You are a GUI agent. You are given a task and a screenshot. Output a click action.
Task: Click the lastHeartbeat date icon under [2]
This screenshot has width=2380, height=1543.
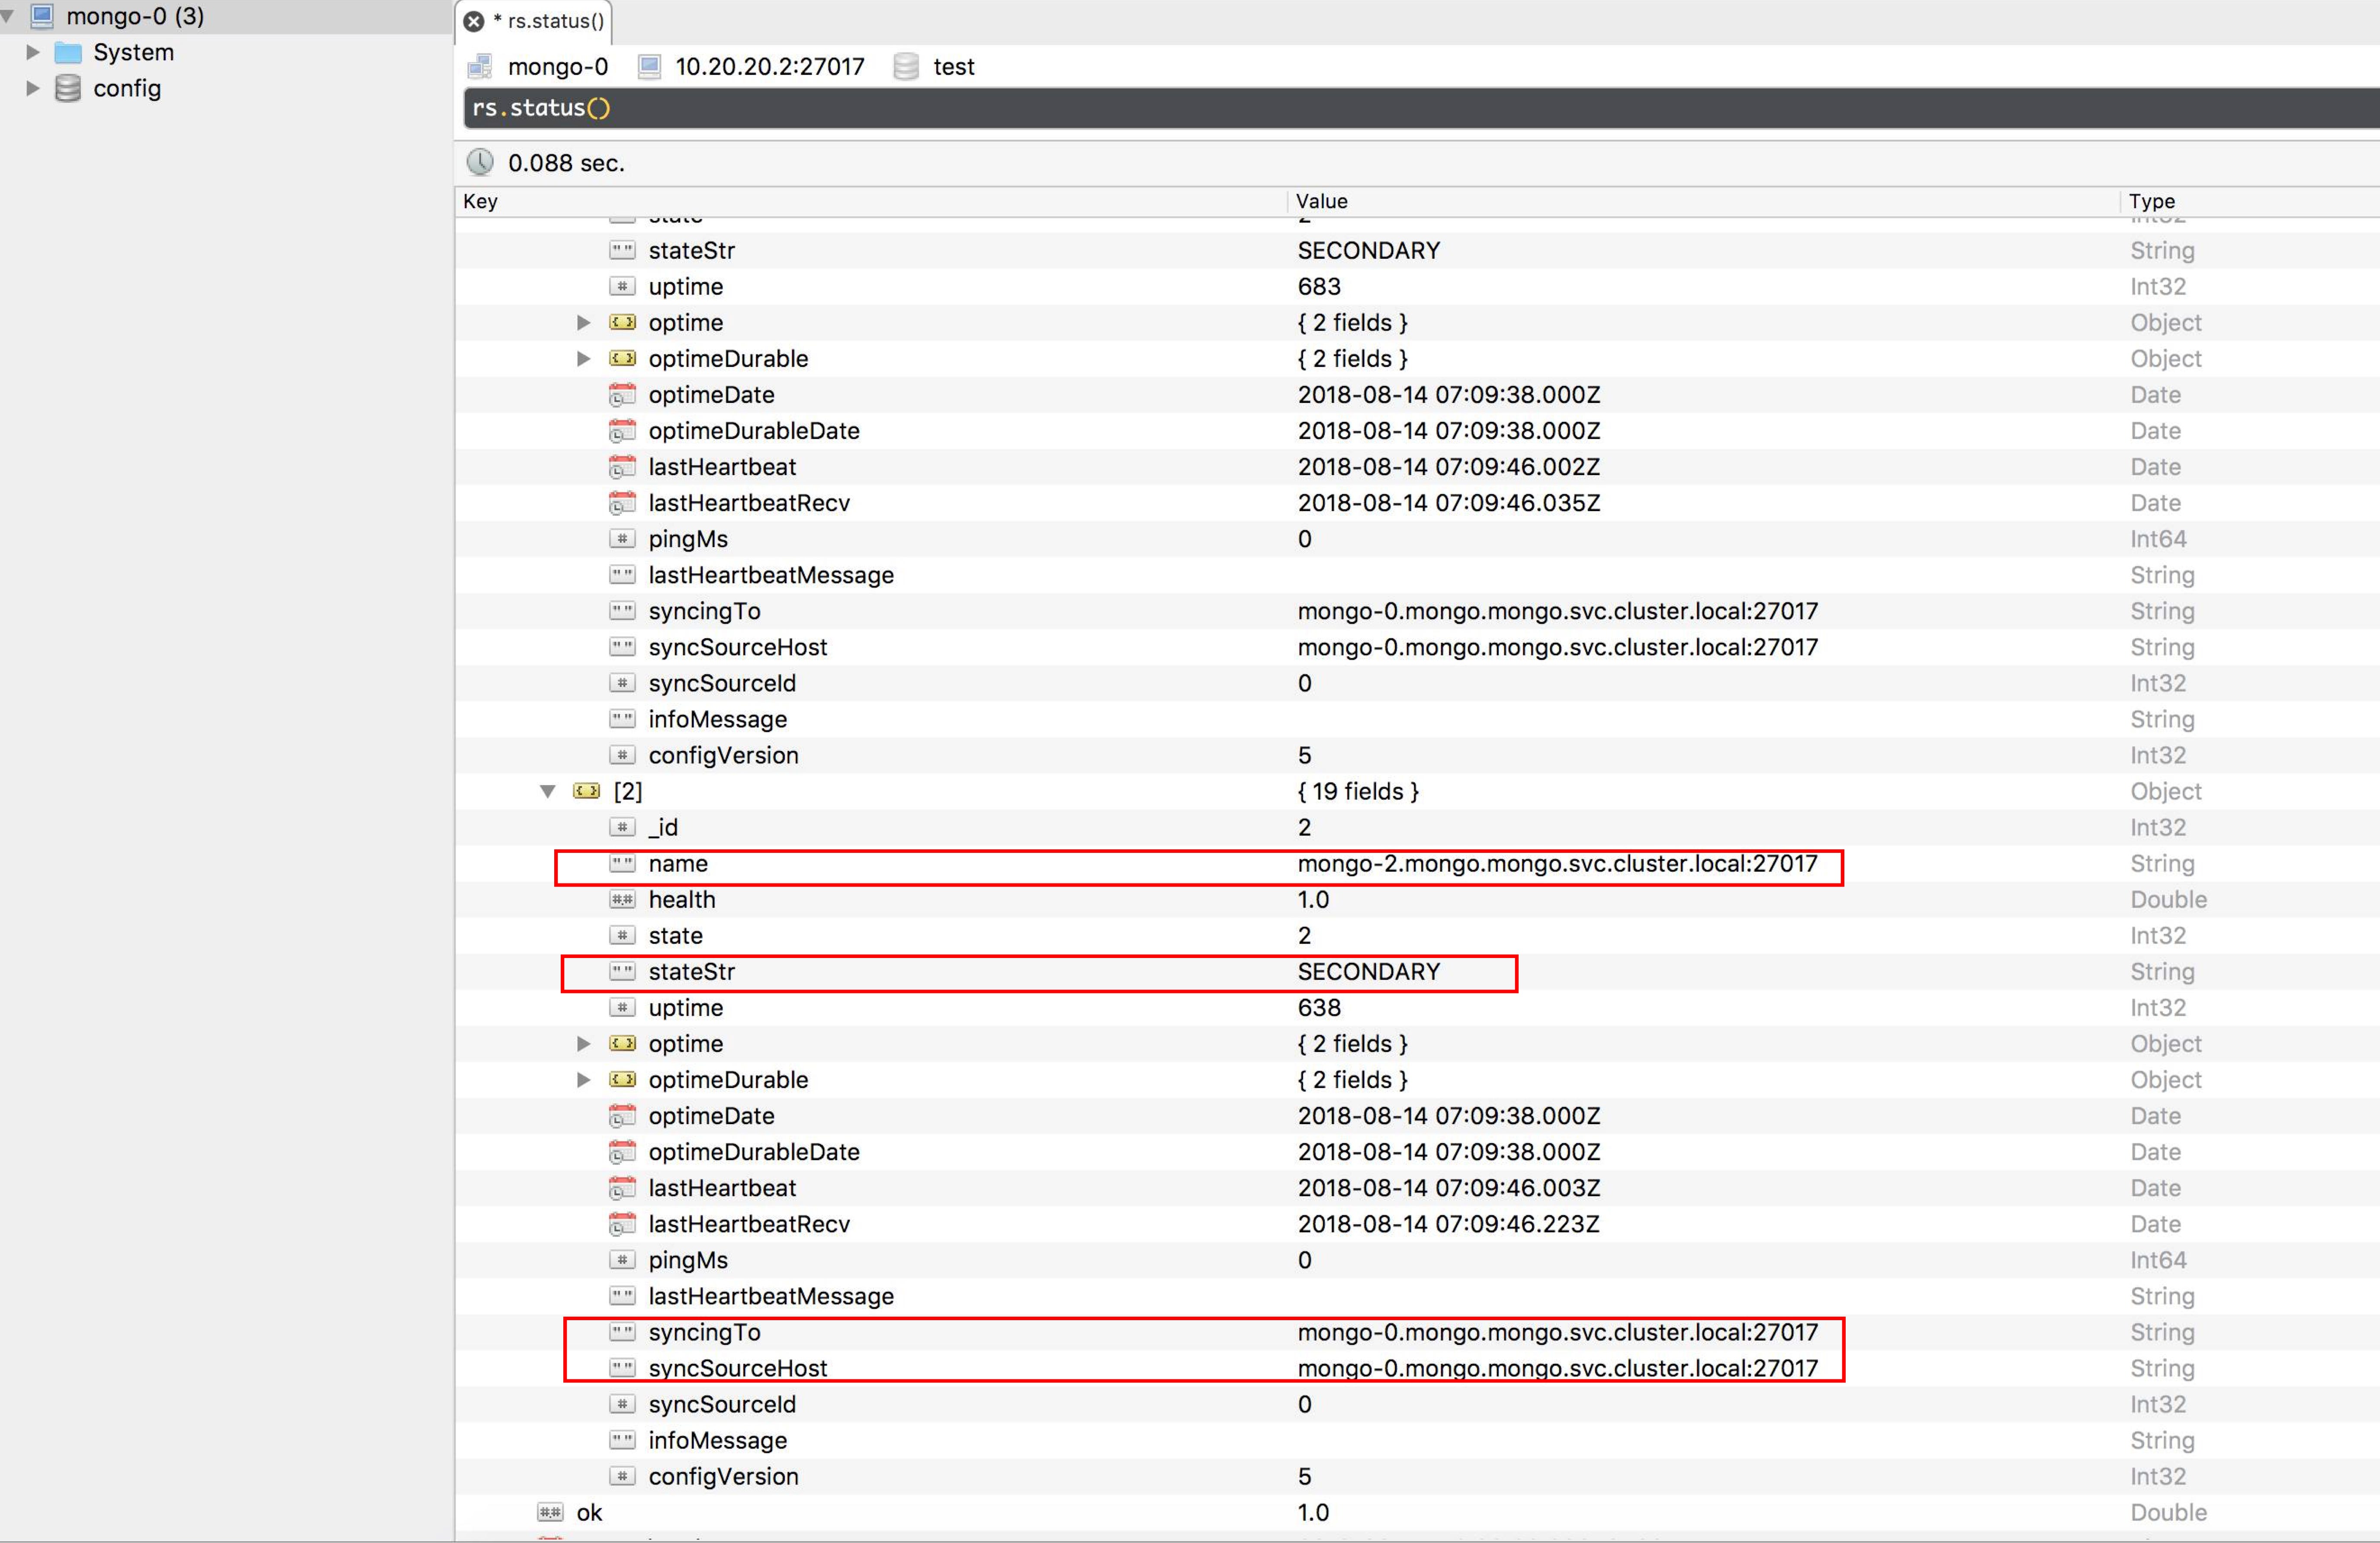click(x=622, y=1188)
